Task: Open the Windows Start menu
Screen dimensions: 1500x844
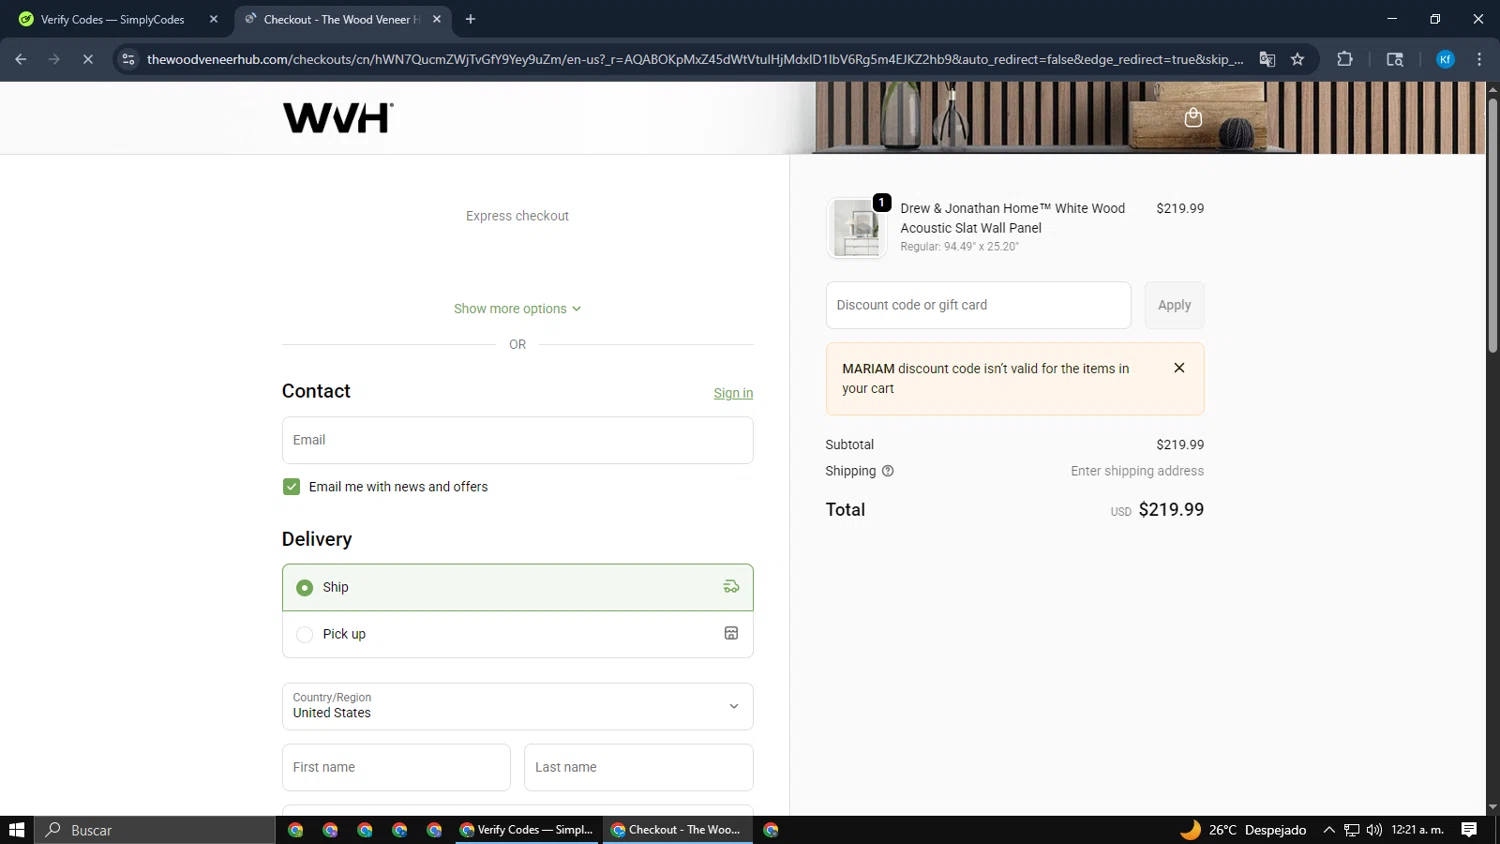Action: [x=16, y=830]
